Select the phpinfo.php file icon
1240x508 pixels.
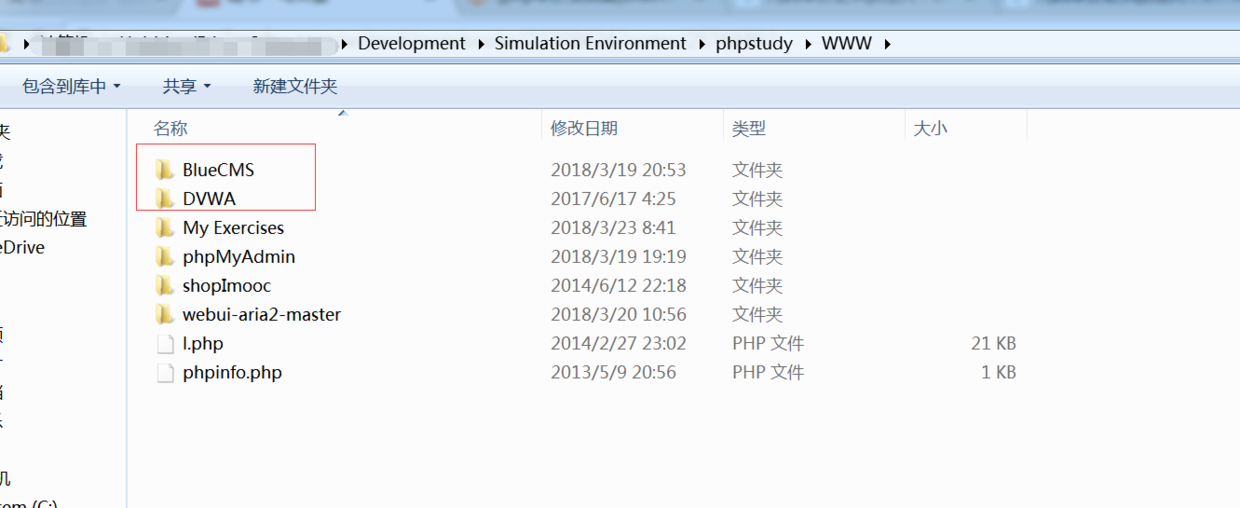(165, 373)
